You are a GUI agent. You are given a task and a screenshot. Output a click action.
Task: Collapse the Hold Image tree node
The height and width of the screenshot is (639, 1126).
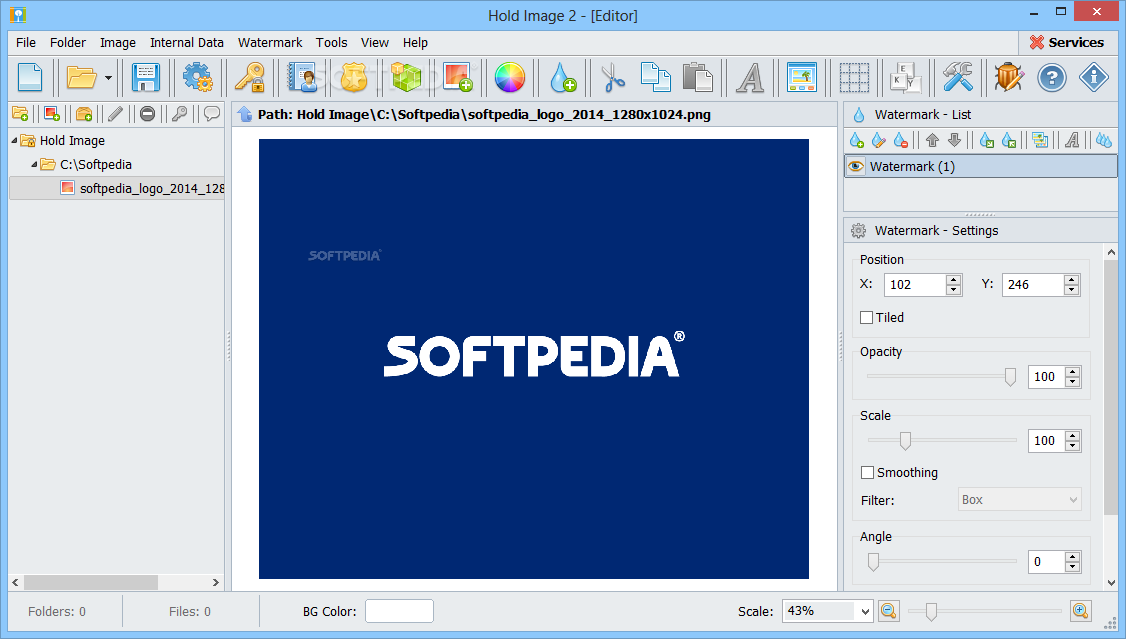click(x=14, y=141)
